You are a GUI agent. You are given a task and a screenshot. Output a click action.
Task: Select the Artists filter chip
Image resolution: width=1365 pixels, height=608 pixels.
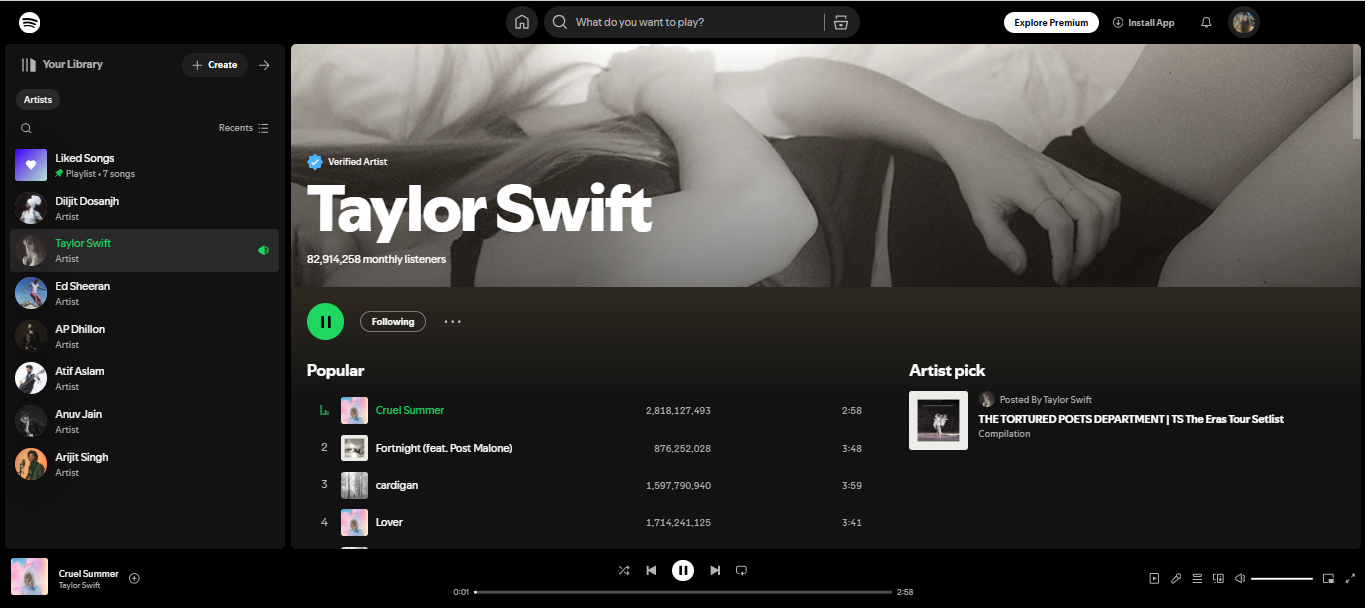[x=37, y=99]
